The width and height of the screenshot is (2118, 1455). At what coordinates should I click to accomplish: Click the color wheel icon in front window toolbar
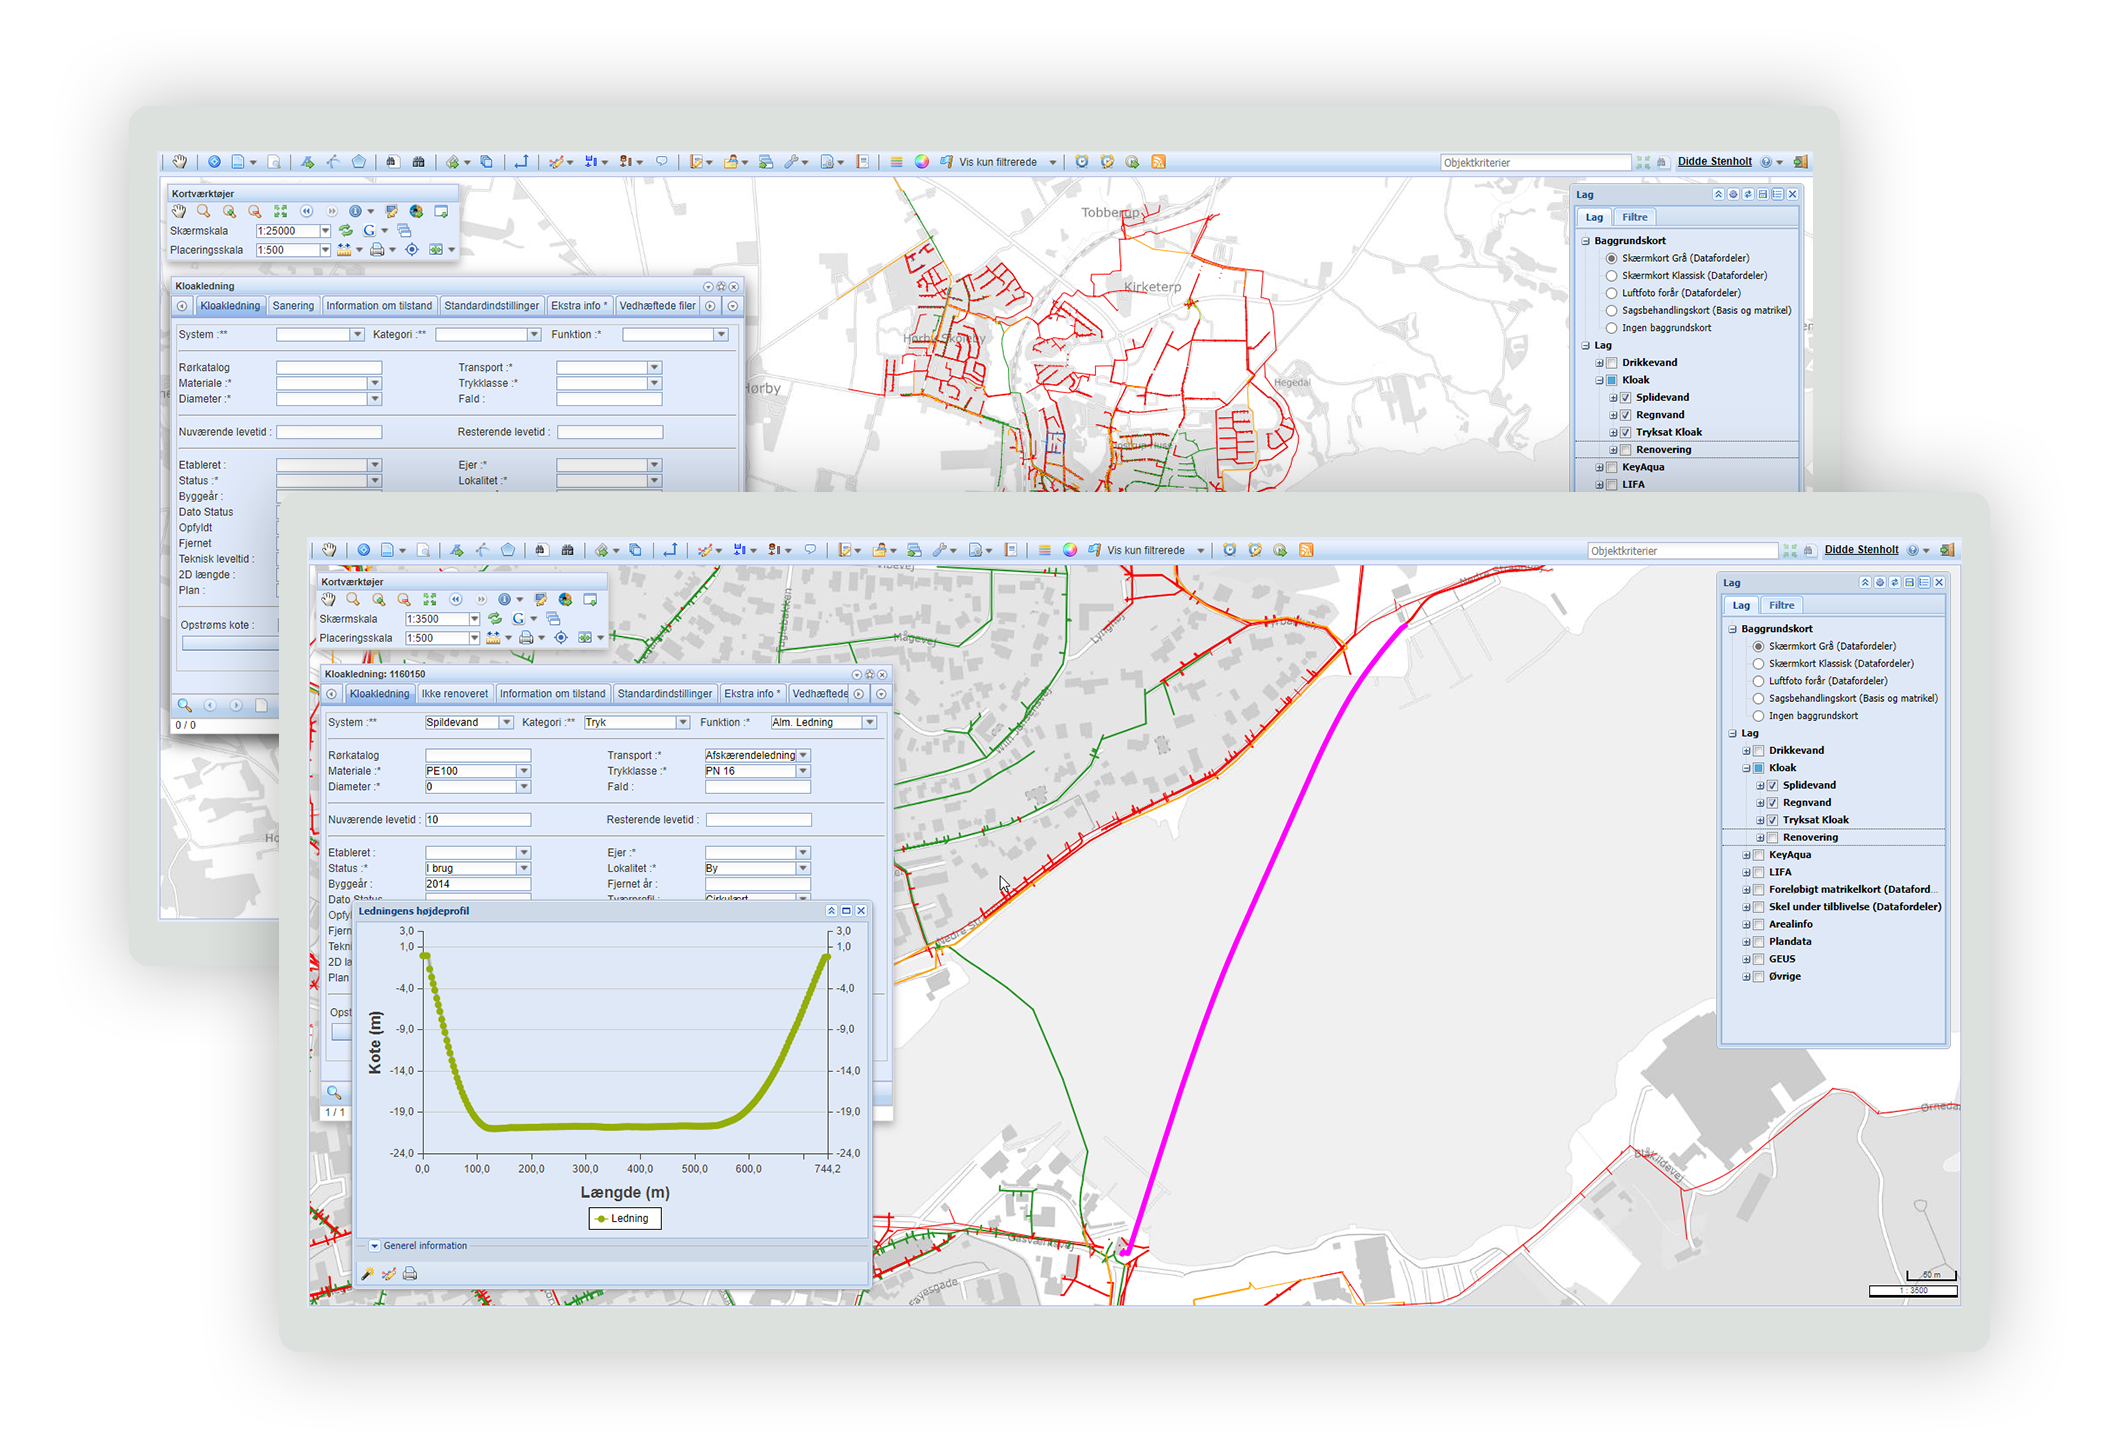click(x=1069, y=550)
